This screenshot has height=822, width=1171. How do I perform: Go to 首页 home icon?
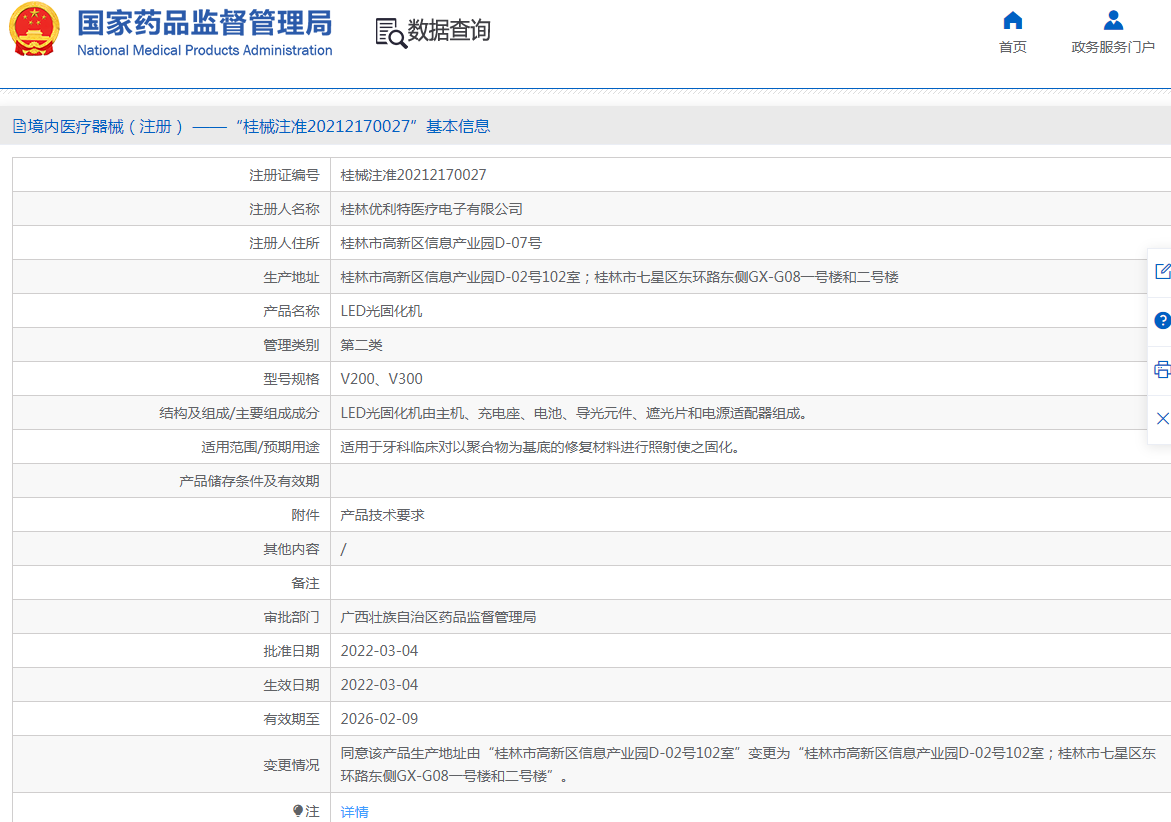[x=1013, y=19]
